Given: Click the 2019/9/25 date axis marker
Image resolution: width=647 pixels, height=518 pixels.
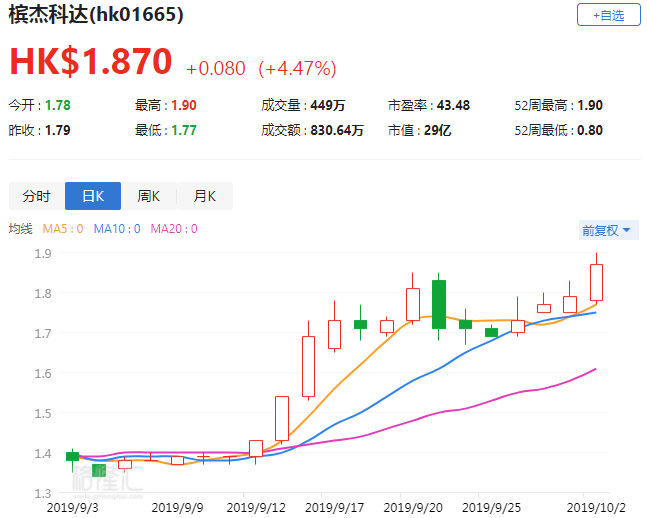Looking at the screenshot, I should coord(491,508).
